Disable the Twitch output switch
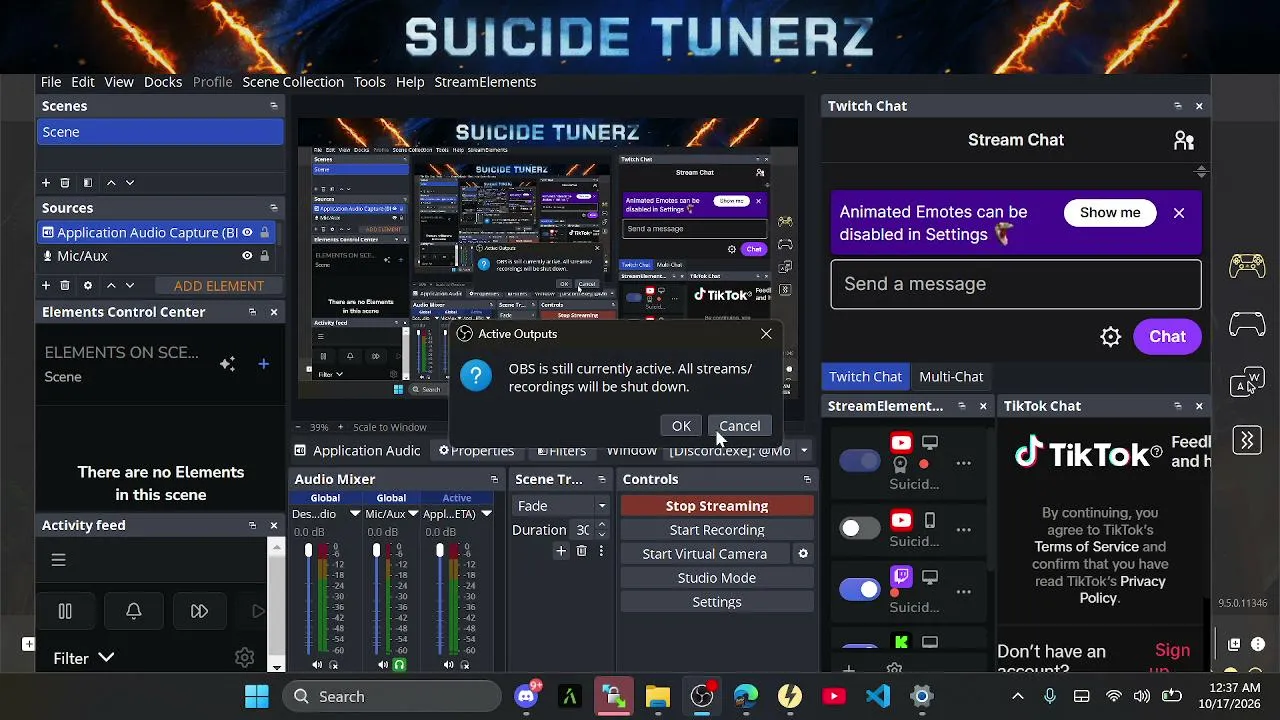The image size is (1280, 720). pyautogui.click(x=859, y=590)
